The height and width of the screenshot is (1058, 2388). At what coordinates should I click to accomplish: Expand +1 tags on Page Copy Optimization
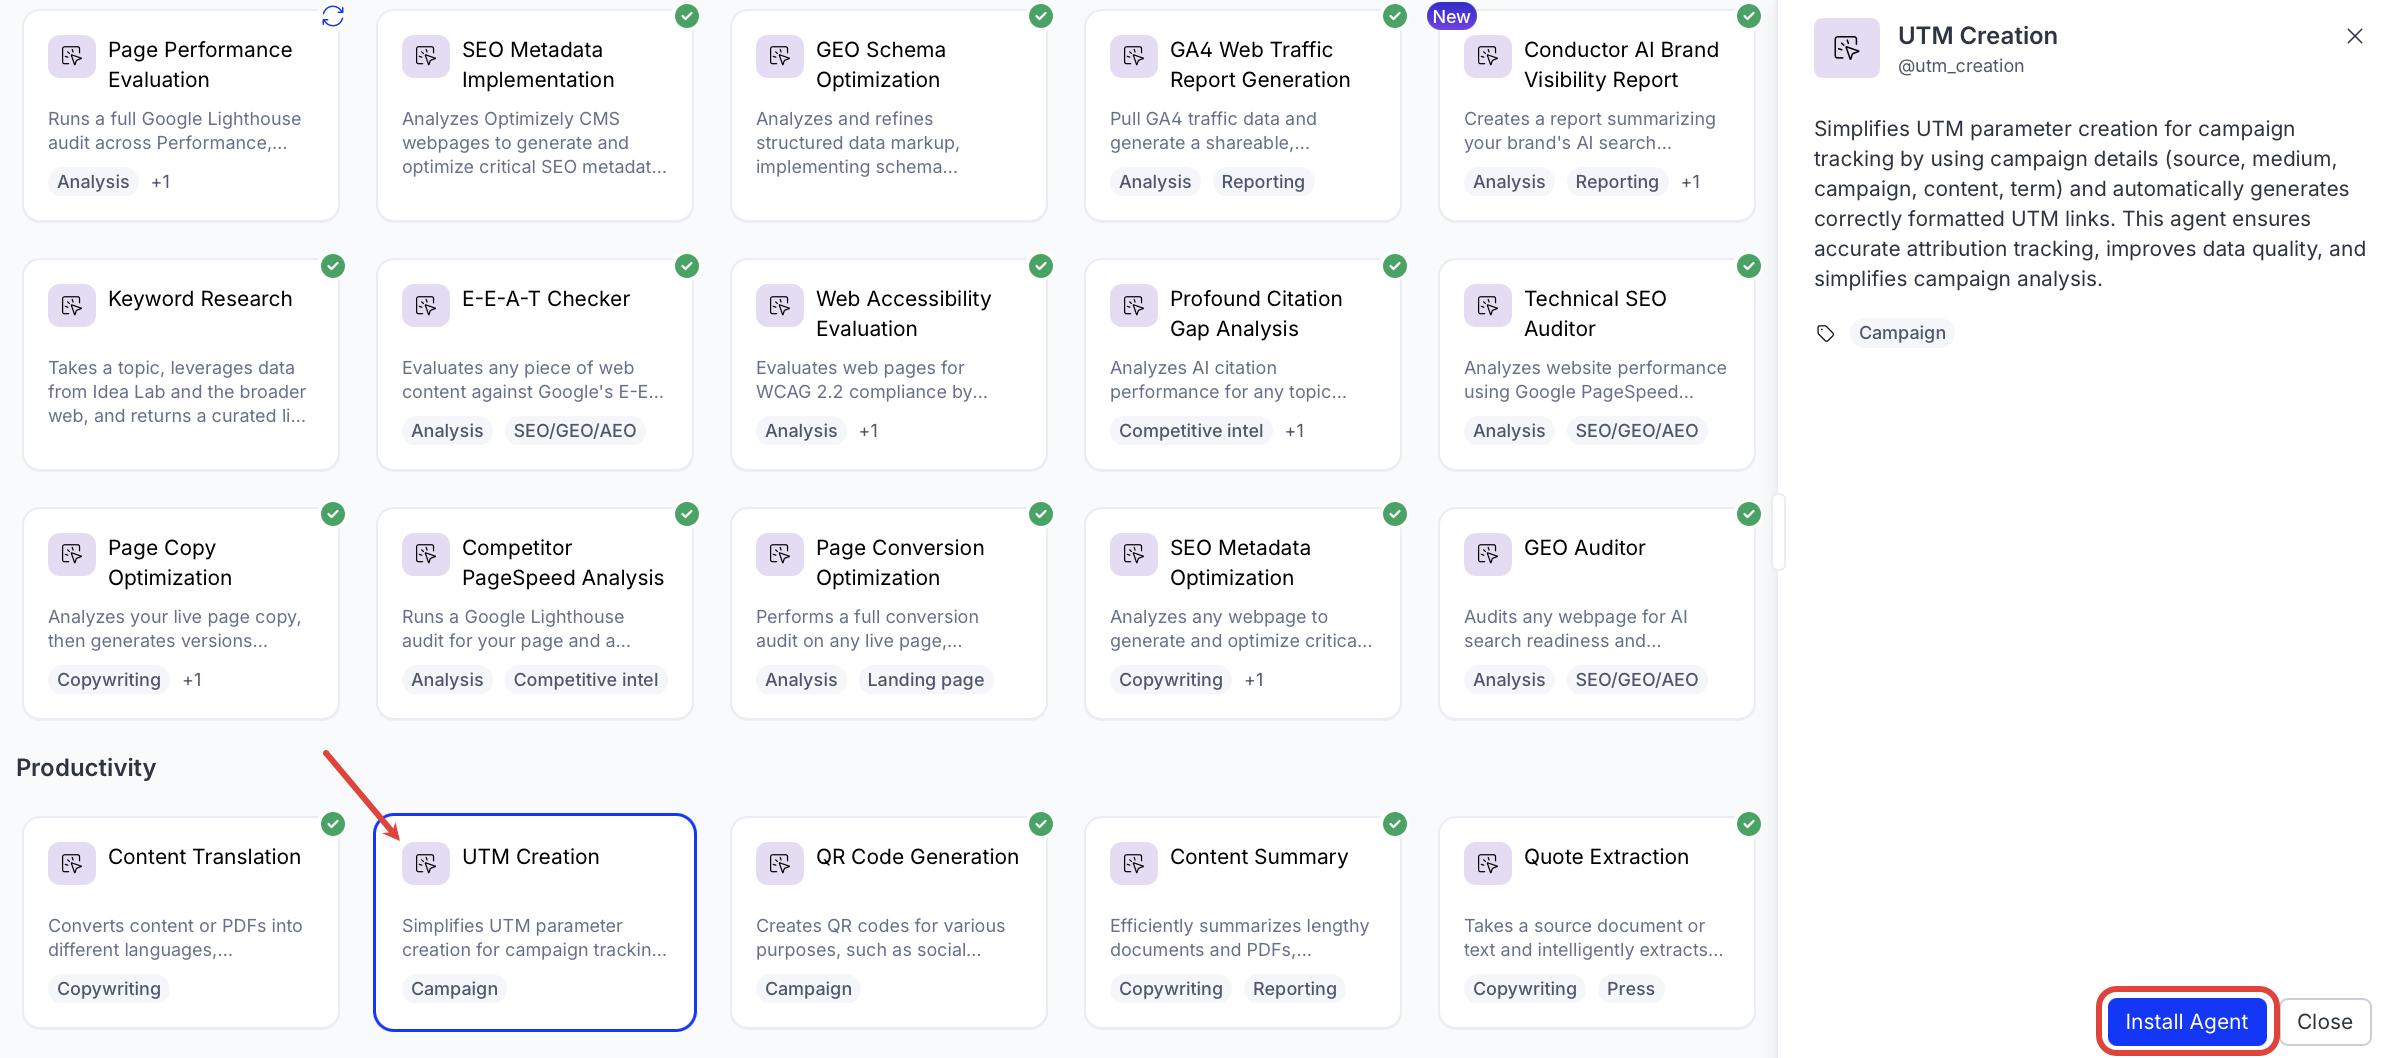click(x=192, y=680)
